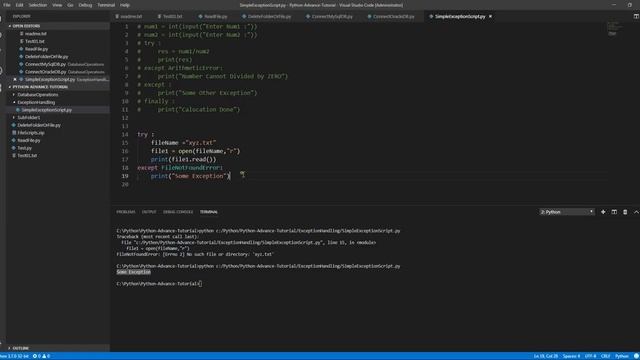Show the Problems panel tab
This screenshot has height=360, width=640.
point(126,212)
